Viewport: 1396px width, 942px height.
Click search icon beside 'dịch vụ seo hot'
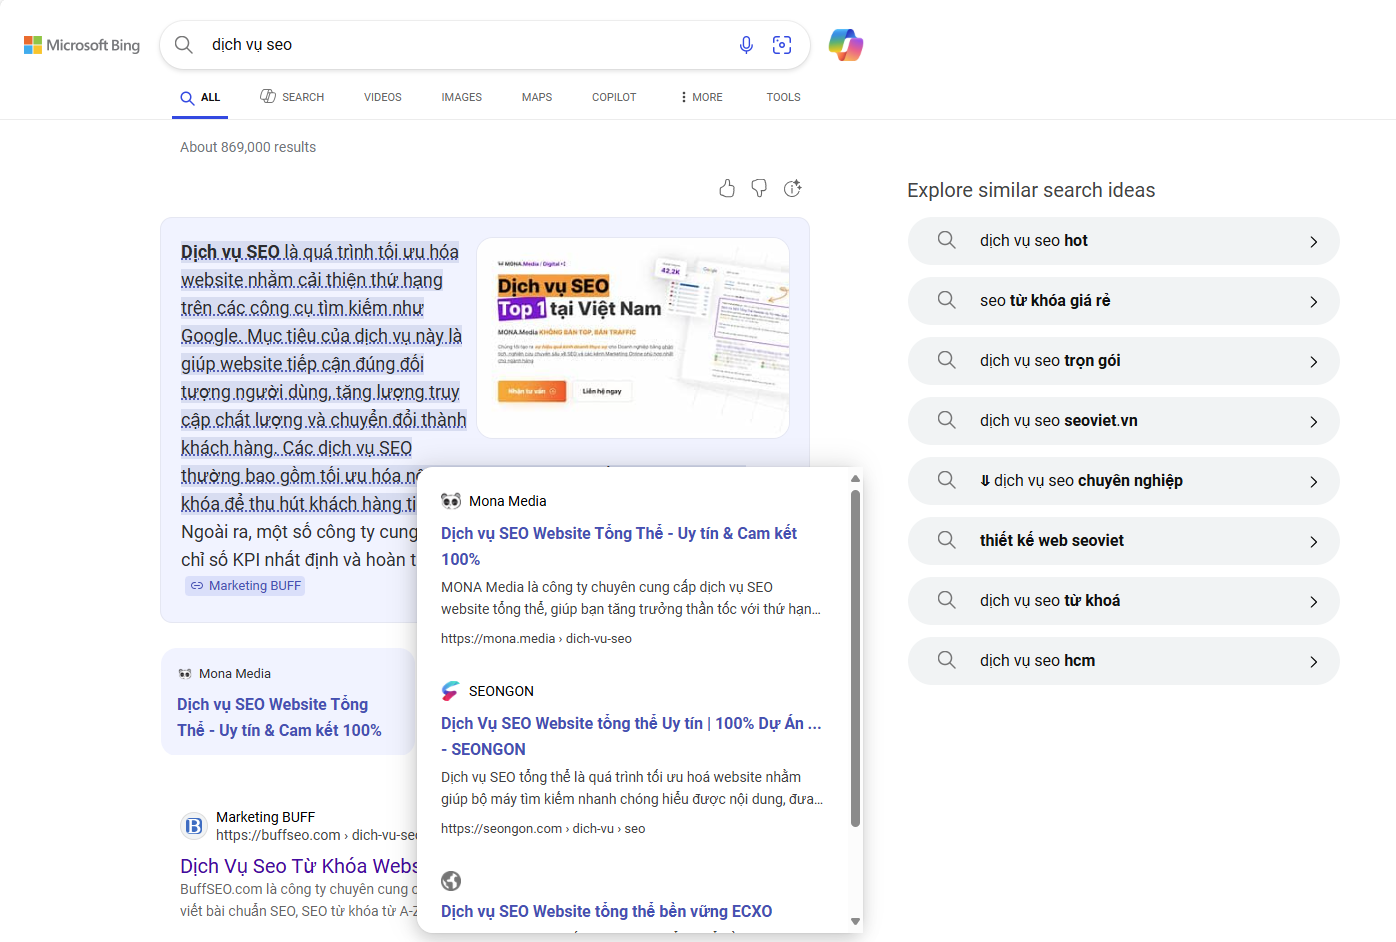coord(947,240)
